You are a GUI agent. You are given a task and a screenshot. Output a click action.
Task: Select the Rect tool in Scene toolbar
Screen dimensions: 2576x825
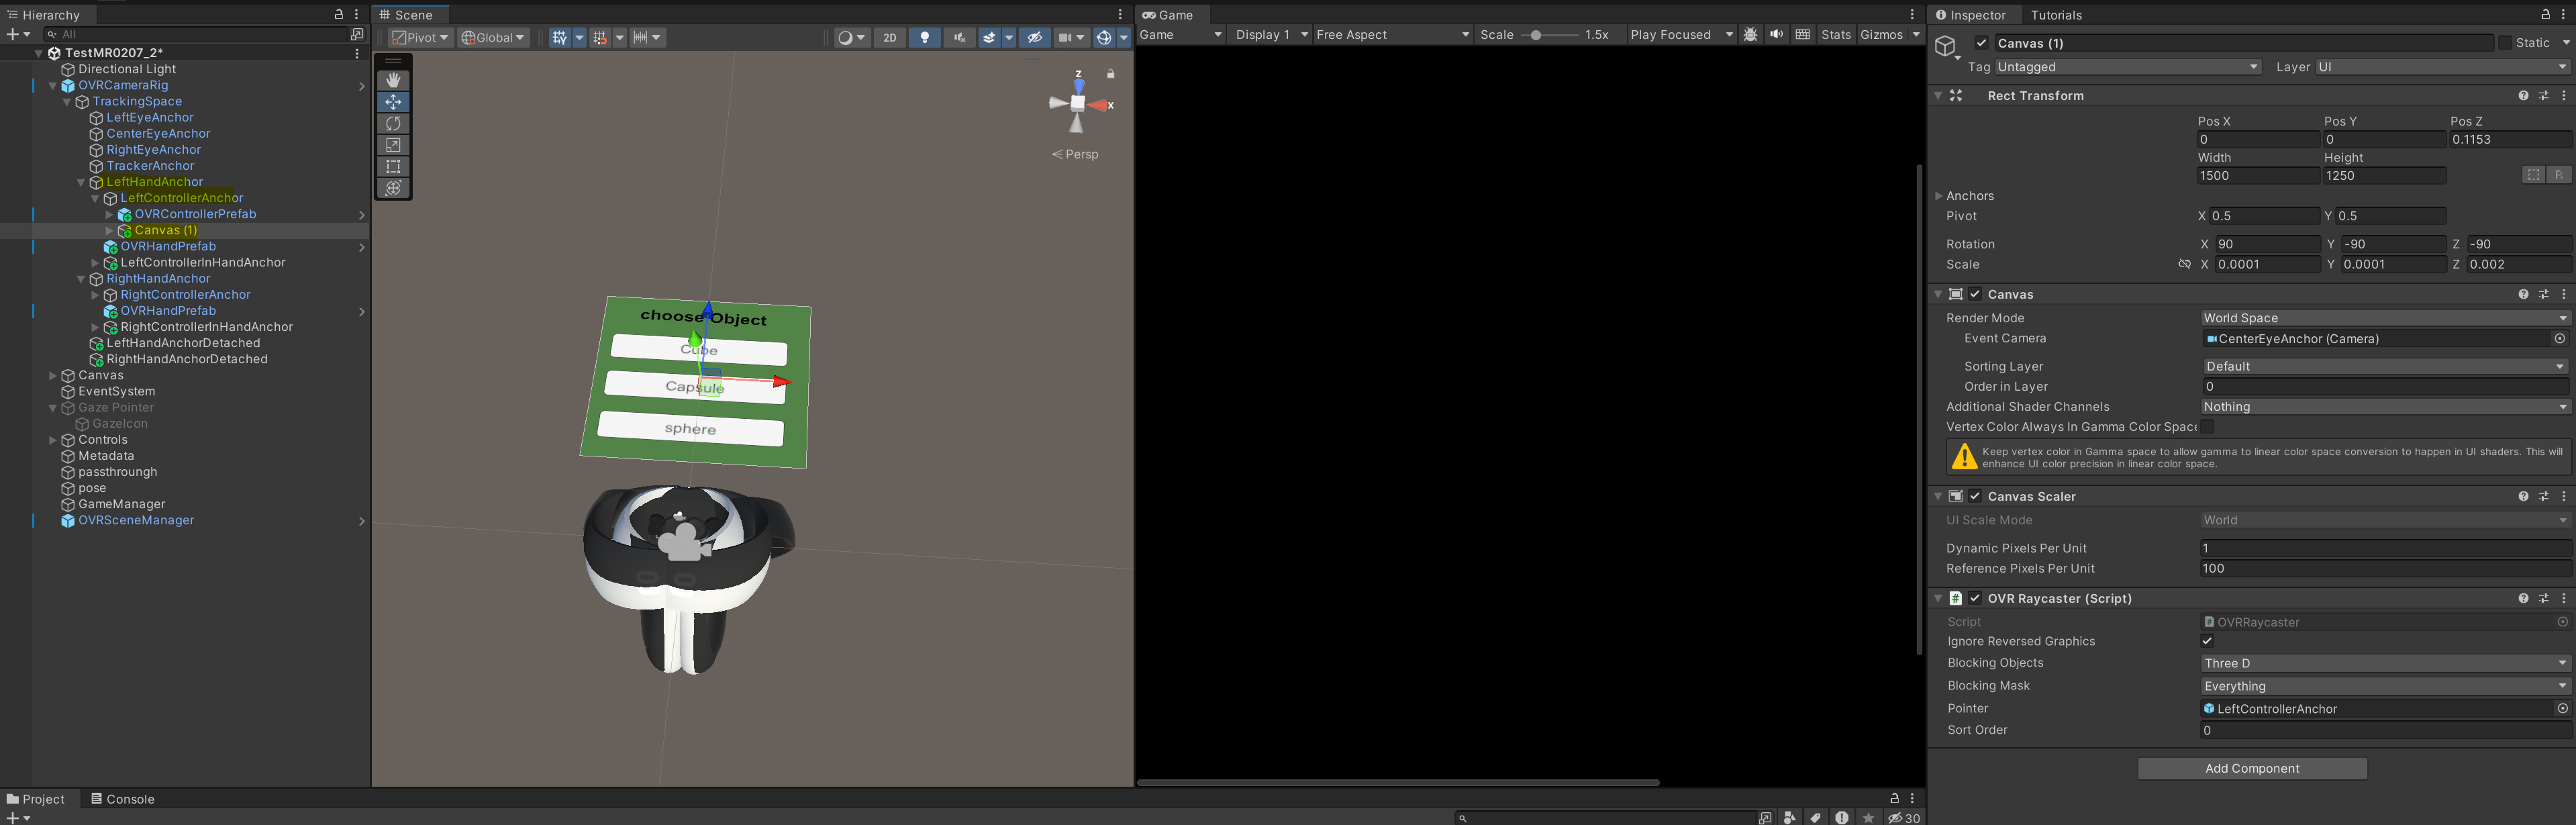[393, 166]
